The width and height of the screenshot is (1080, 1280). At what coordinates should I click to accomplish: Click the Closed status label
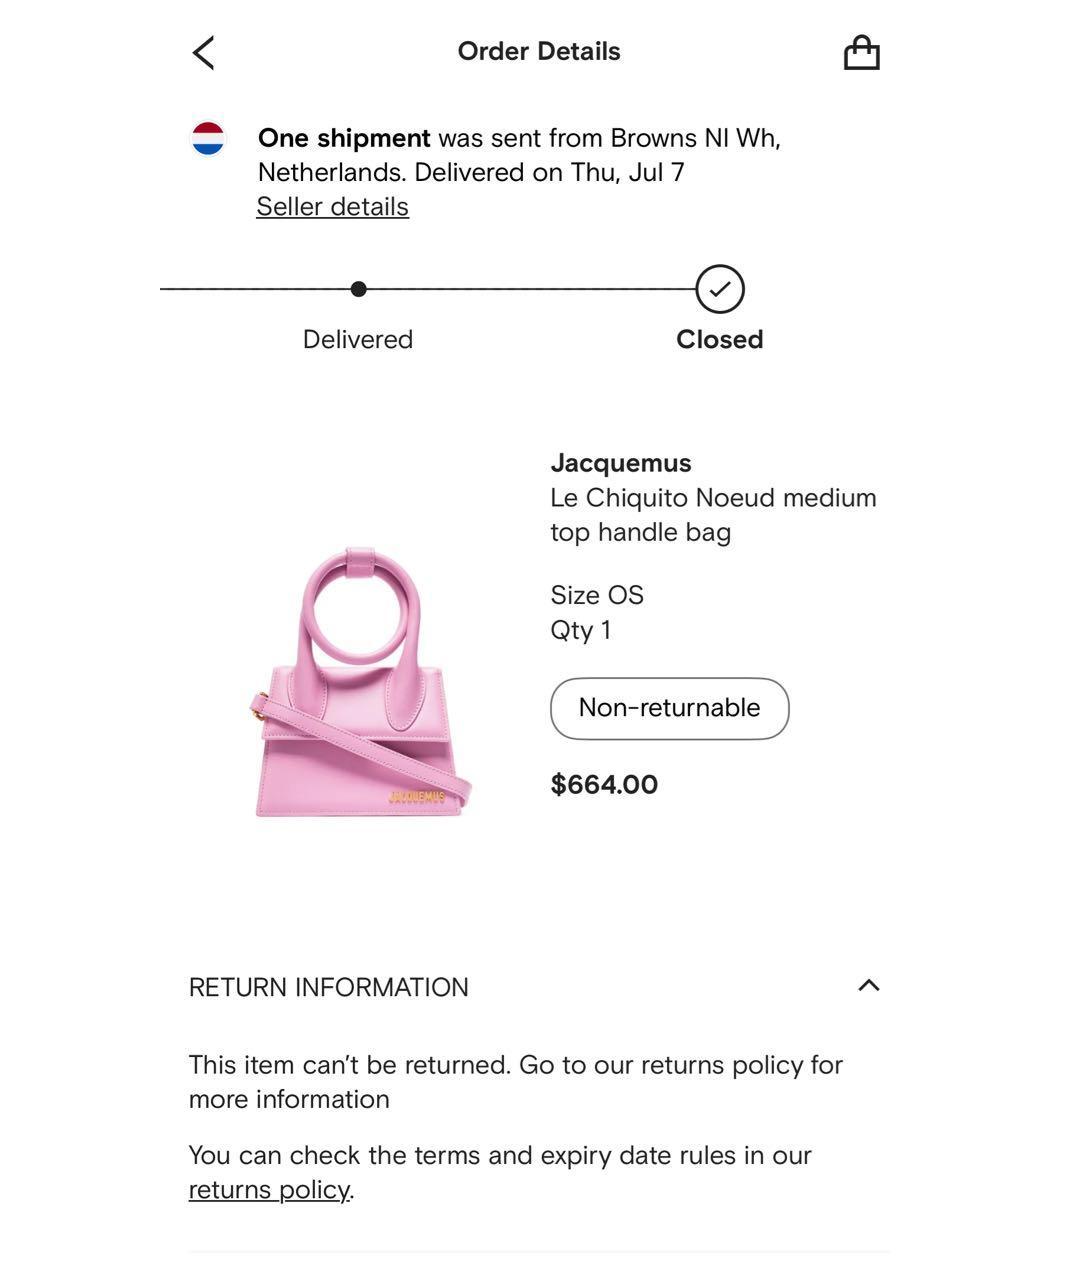719,340
